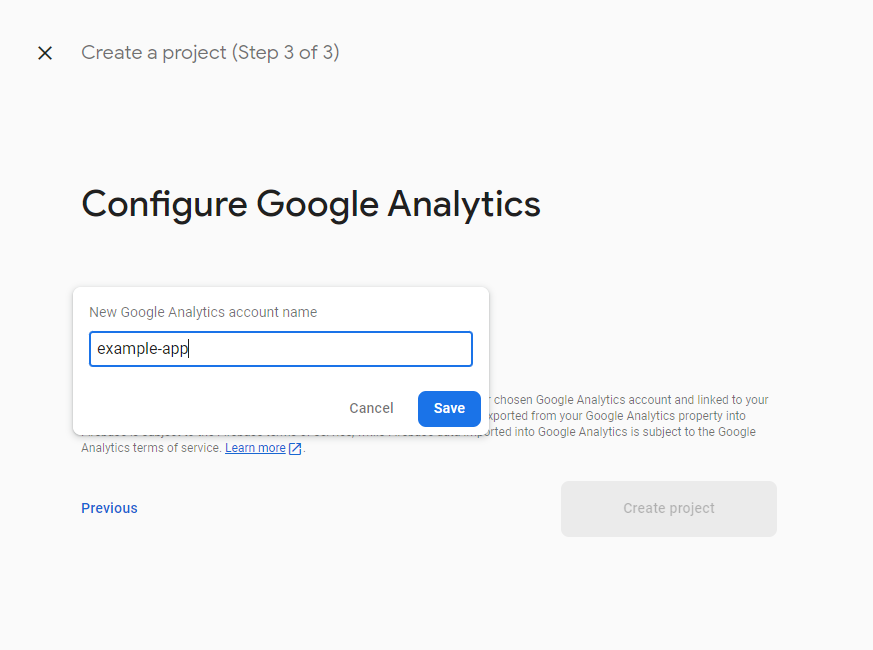The image size is (873, 650).
Task: Click the Analytics terms of service sentence
Action: click(151, 448)
